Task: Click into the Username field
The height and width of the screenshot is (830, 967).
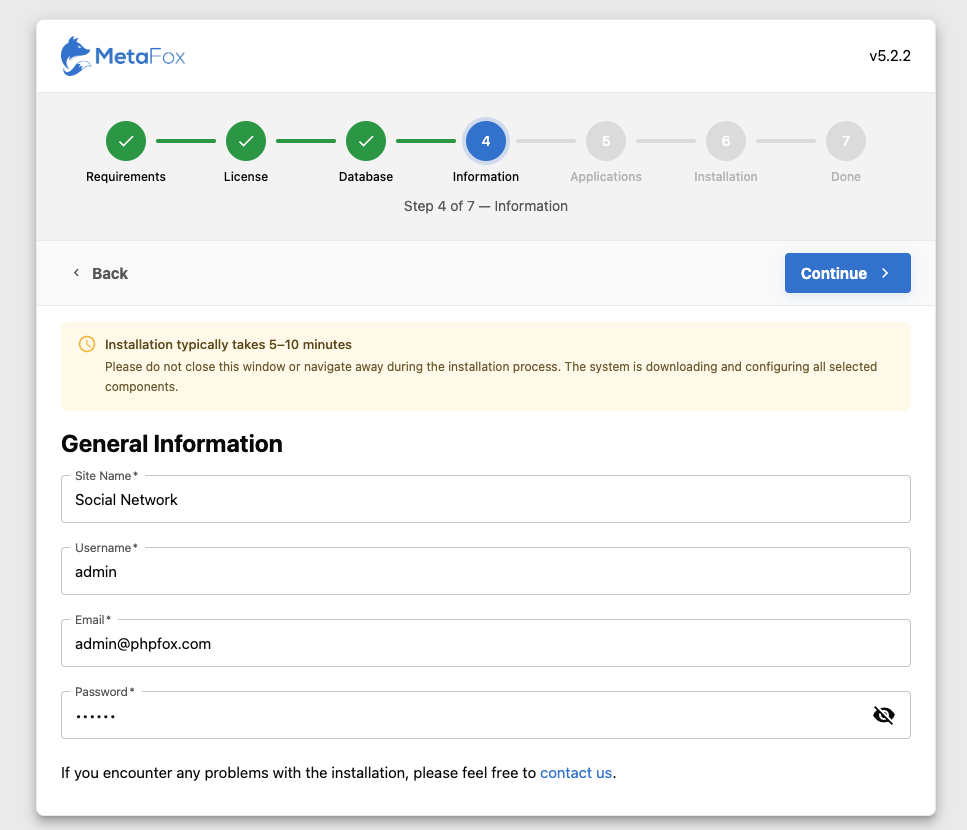Action: click(x=485, y=571)
